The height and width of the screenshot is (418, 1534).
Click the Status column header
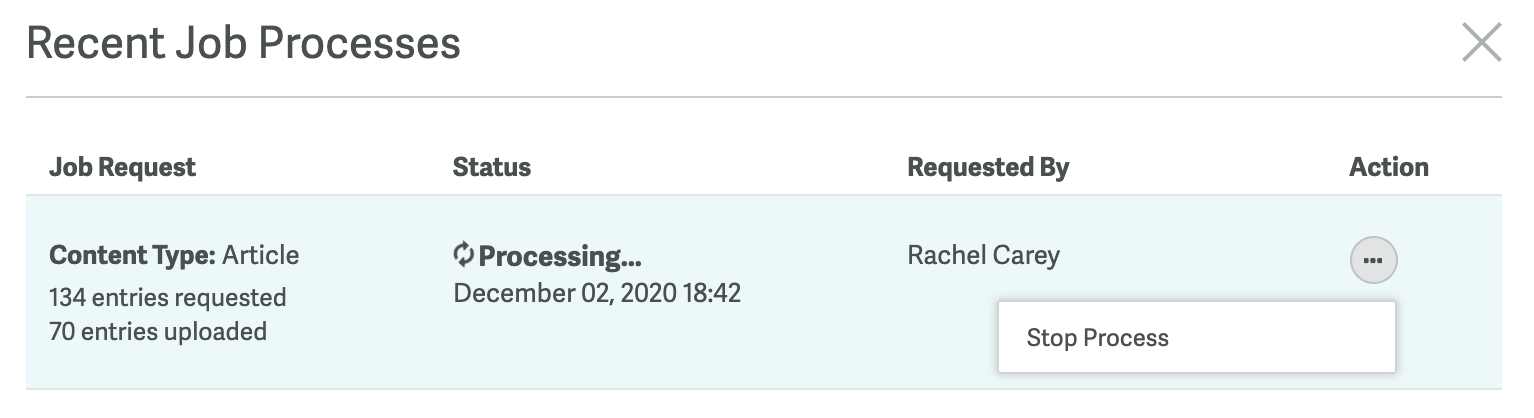(x=491, y=167)
